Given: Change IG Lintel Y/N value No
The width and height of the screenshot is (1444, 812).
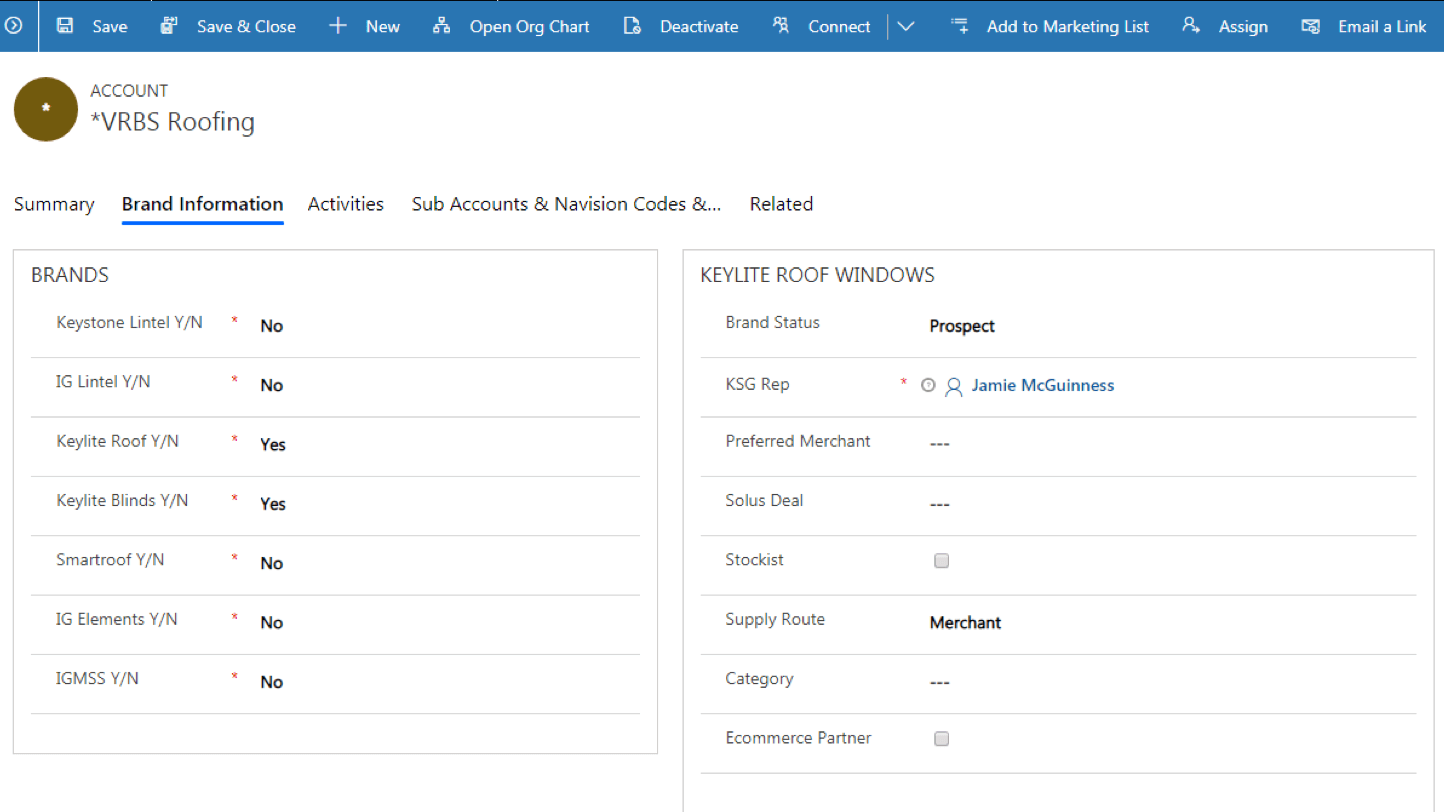Looking at the screenshot, I should click(x=272, y=385).
